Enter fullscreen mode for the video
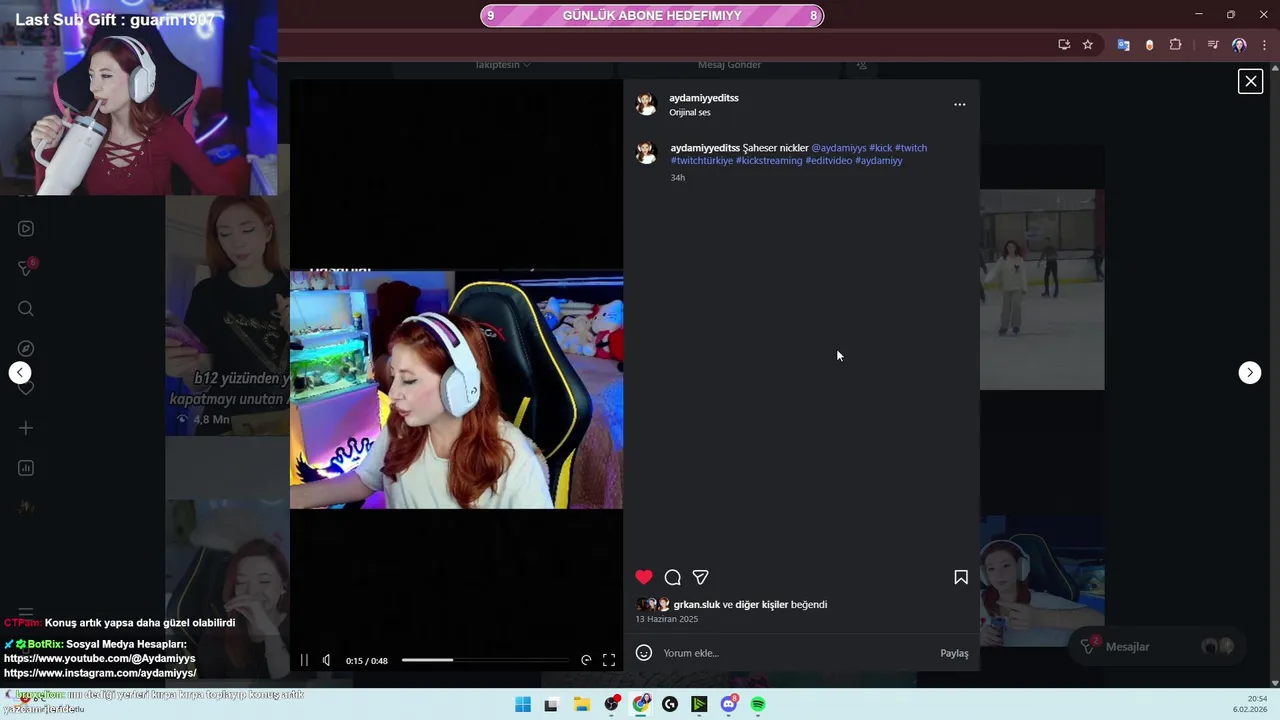 (609, 660)
